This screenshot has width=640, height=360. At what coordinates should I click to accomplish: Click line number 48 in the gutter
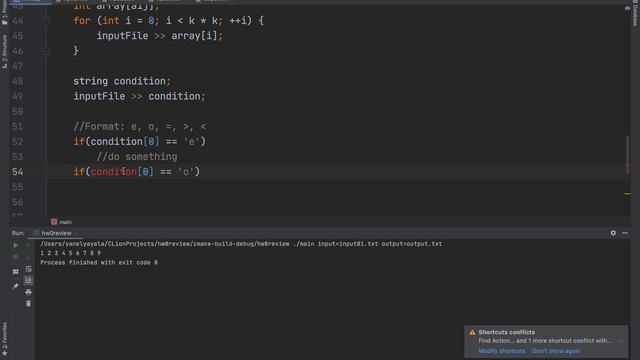(x=18, y=81)
